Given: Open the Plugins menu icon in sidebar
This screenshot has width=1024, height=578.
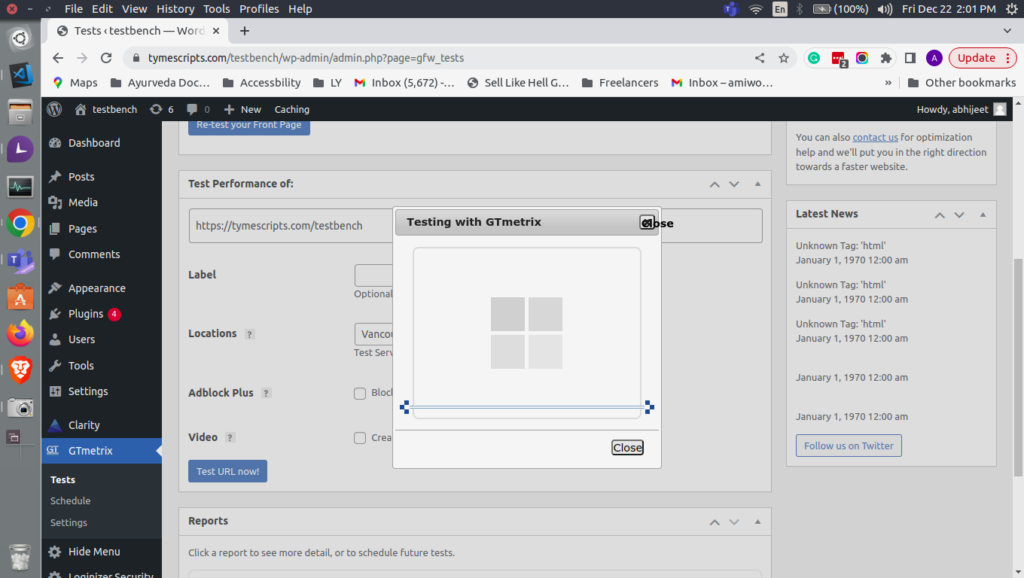Looking at the screenshot, I should 55,314.
